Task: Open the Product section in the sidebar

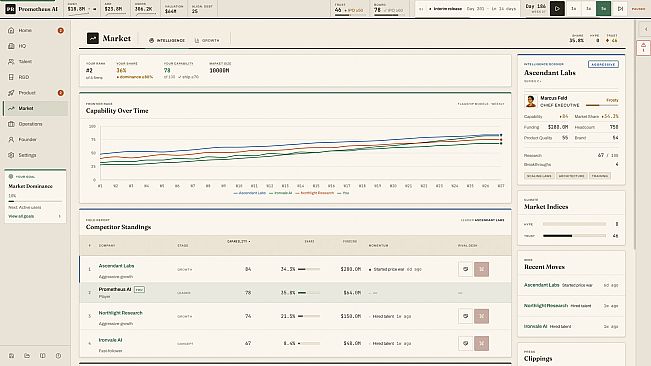Action: 35,93
